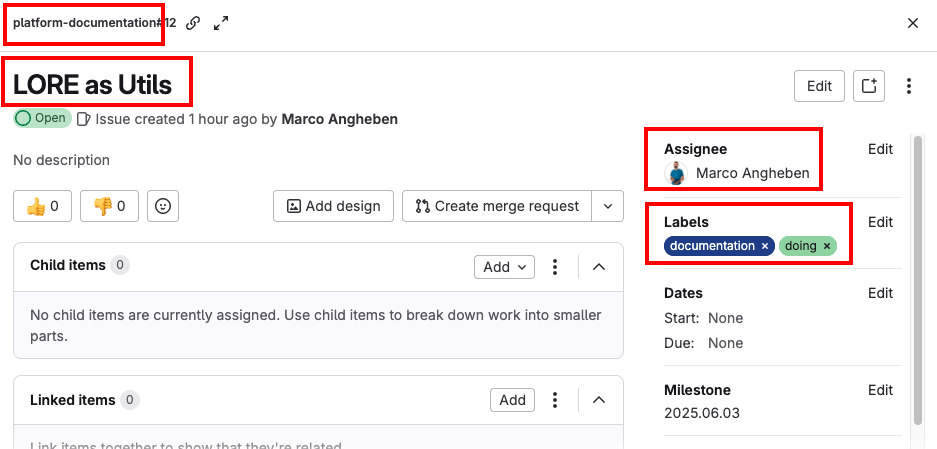Open the Edit title button
This screenshot has height=449, width=937.
click(x=819, y=86)
